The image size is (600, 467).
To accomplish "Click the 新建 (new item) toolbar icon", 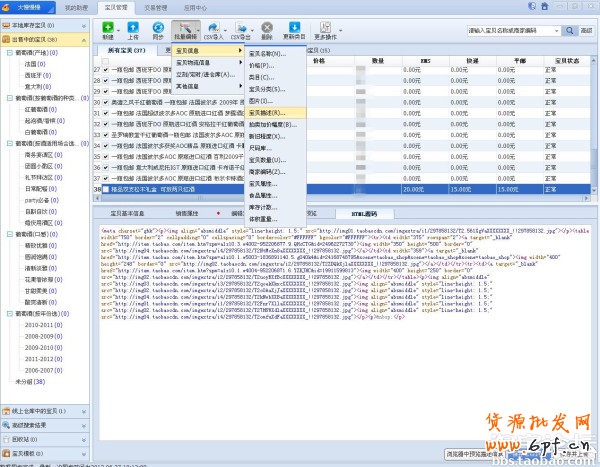I will click(x=108, y=28).
